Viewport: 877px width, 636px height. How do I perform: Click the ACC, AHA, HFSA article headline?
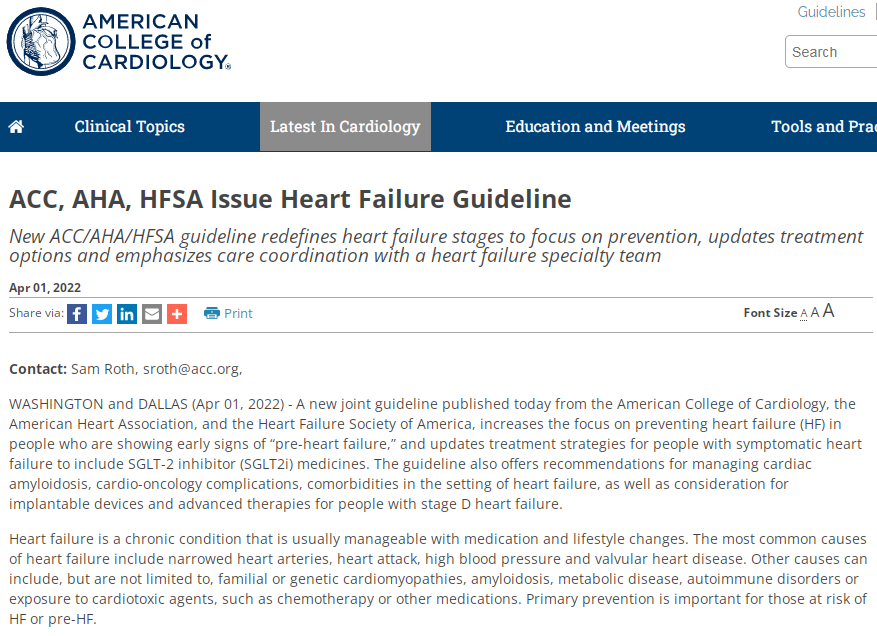pyautogui.click(x=290, y=199)
